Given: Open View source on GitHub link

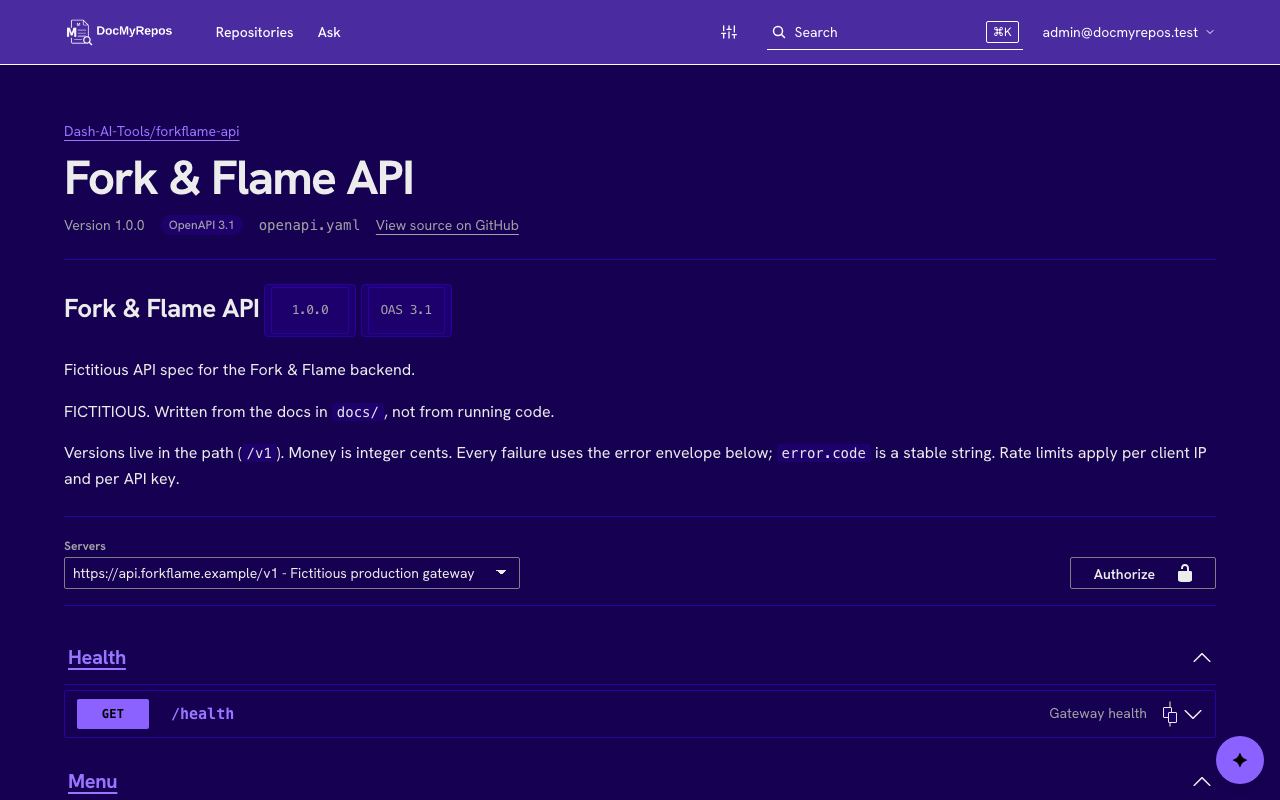Looking at the screenshot, I should click(447, 225).
